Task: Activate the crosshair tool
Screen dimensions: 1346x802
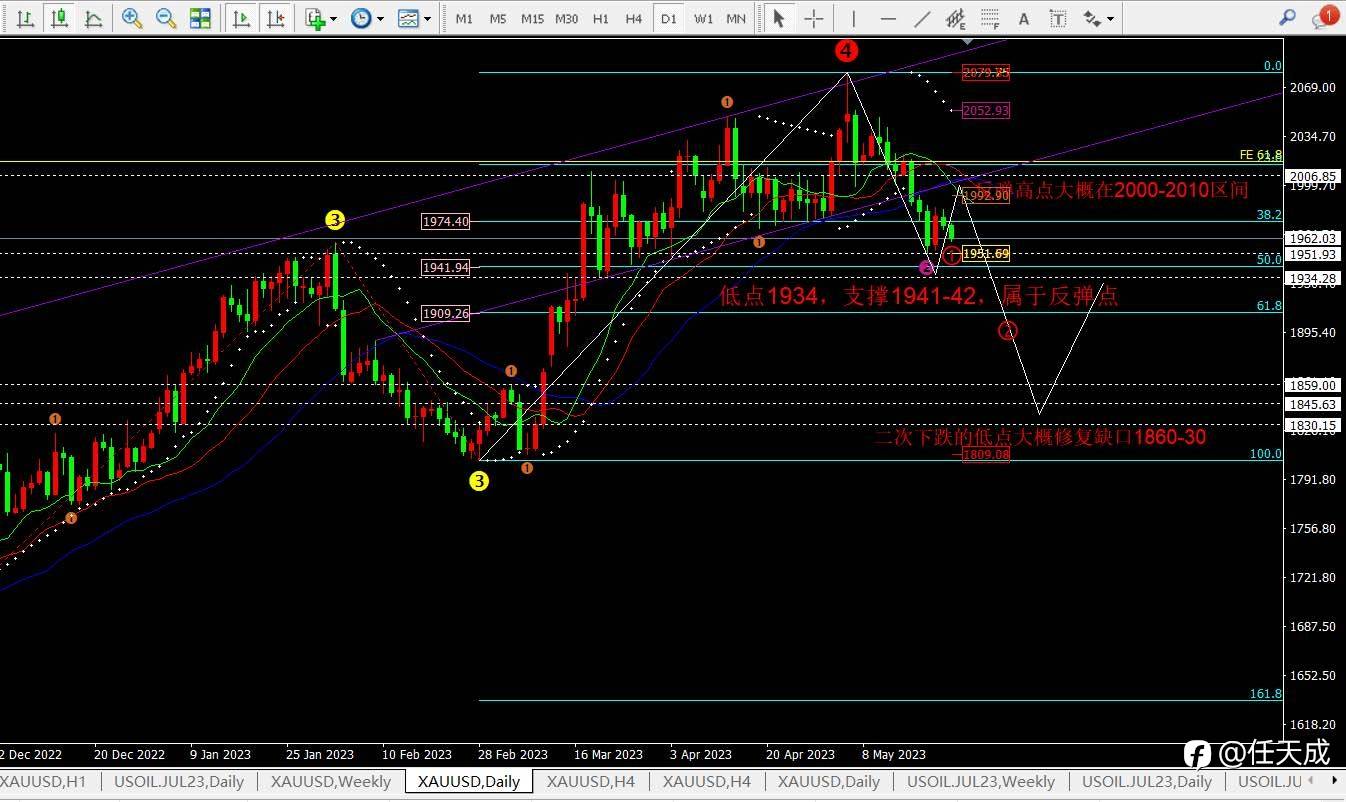Action: [814, 18]
